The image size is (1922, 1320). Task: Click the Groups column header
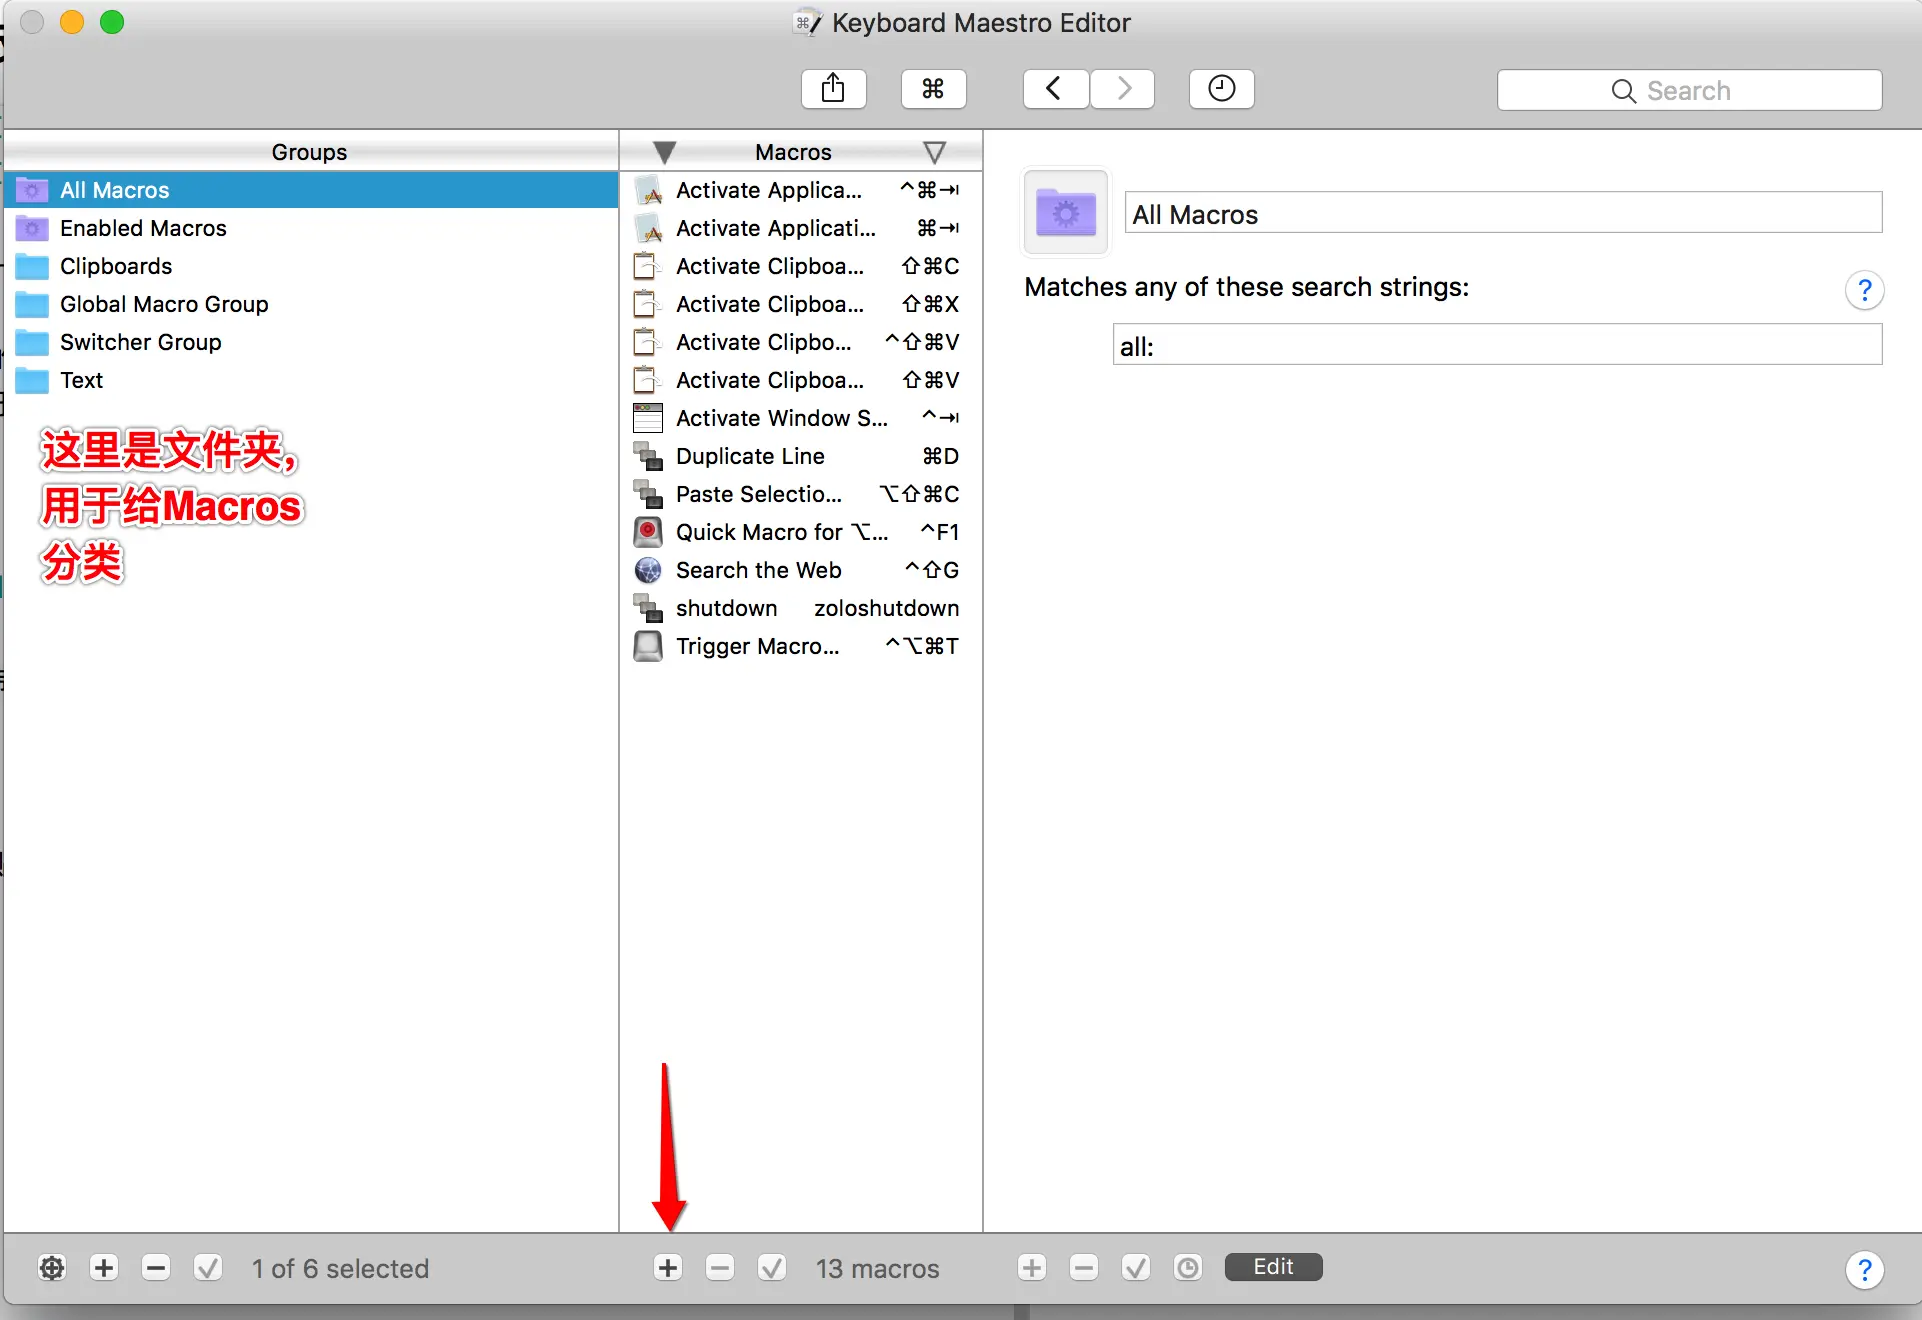[x=310, y=152]
